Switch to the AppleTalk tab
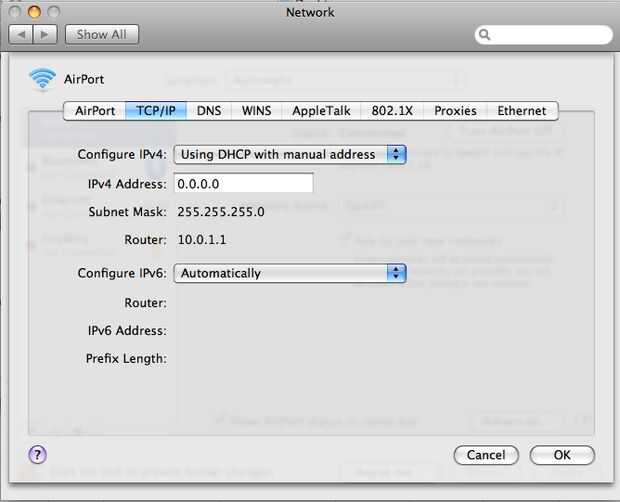This screenshot has height=502, width=620. coord(321,111)
